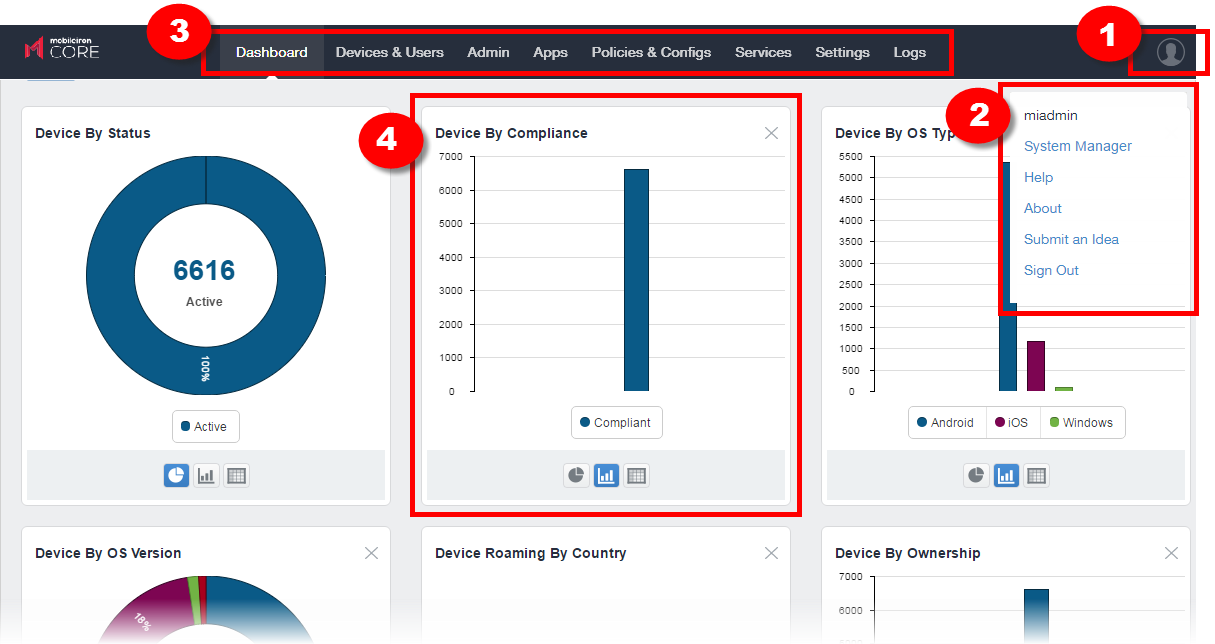1215x644 pixels.
Task: Click Submit an Idea link
Action: (1071, 239)
